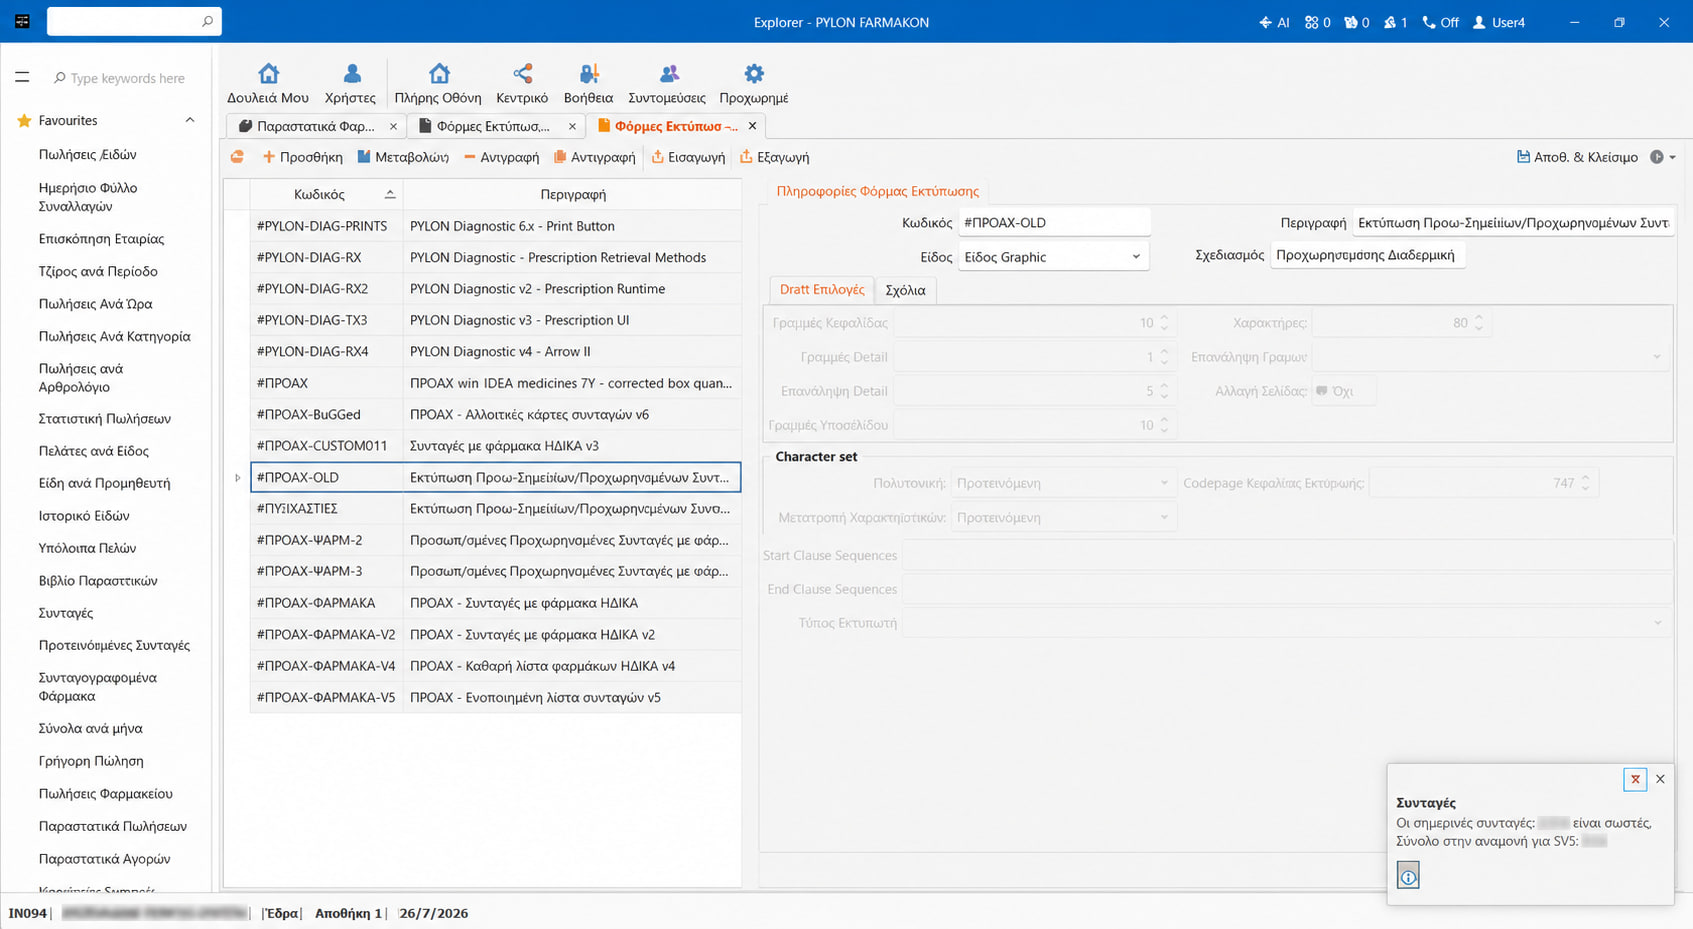Click the title bar search box
This screenshot has width=1693, height=929.
134,21
